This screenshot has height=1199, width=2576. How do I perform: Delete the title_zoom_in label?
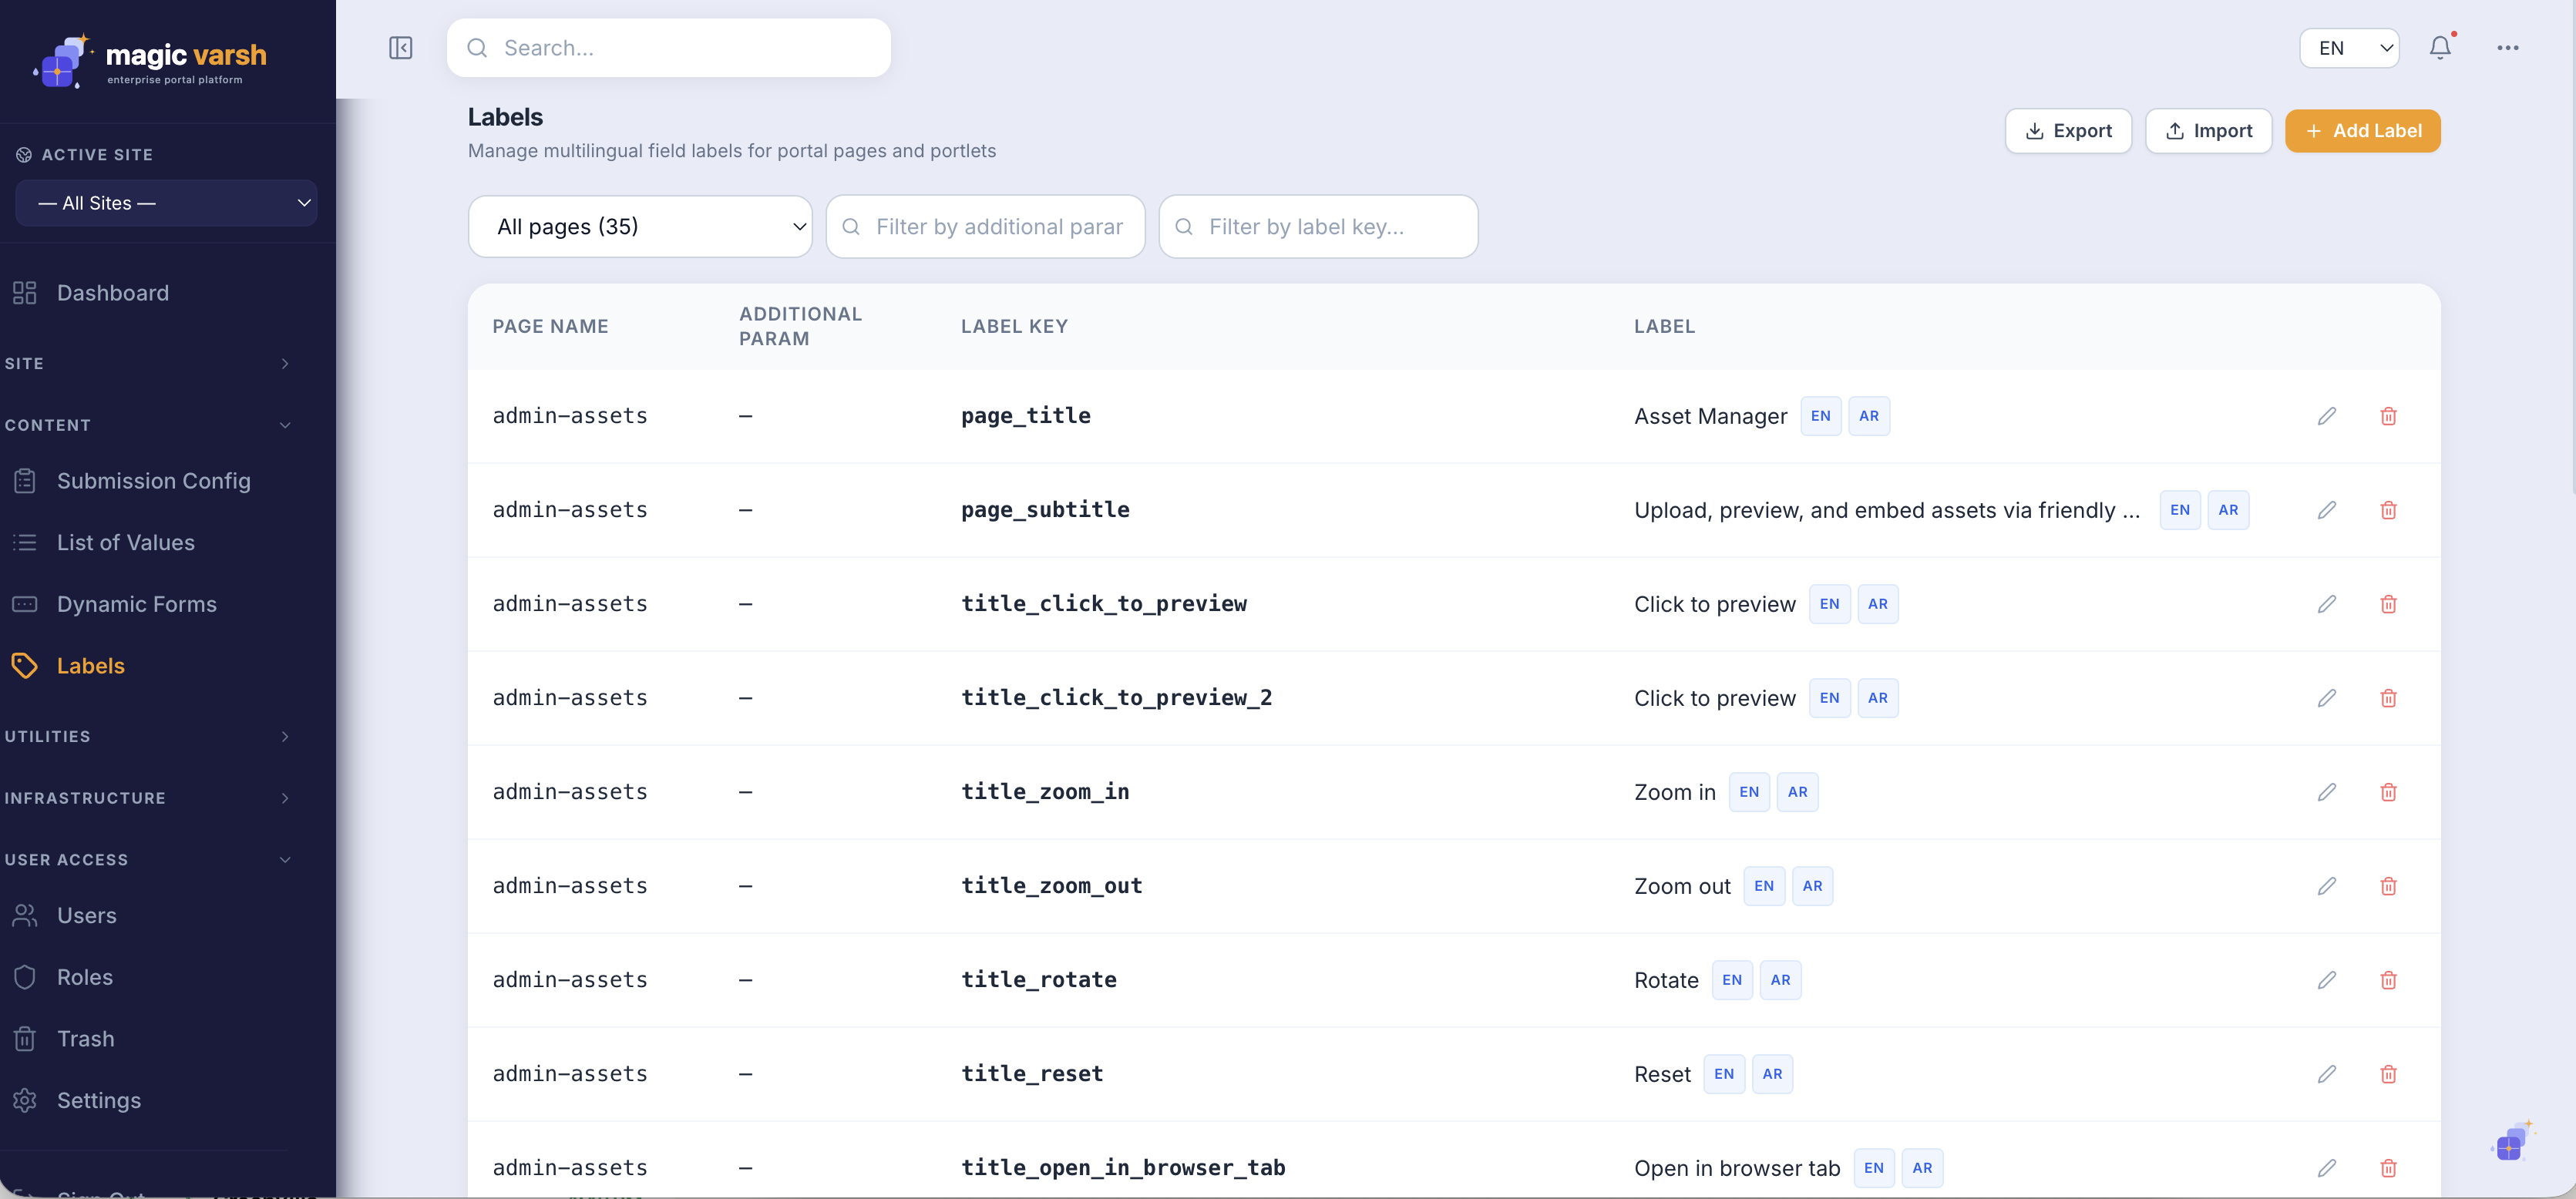tap(2388, 792)
